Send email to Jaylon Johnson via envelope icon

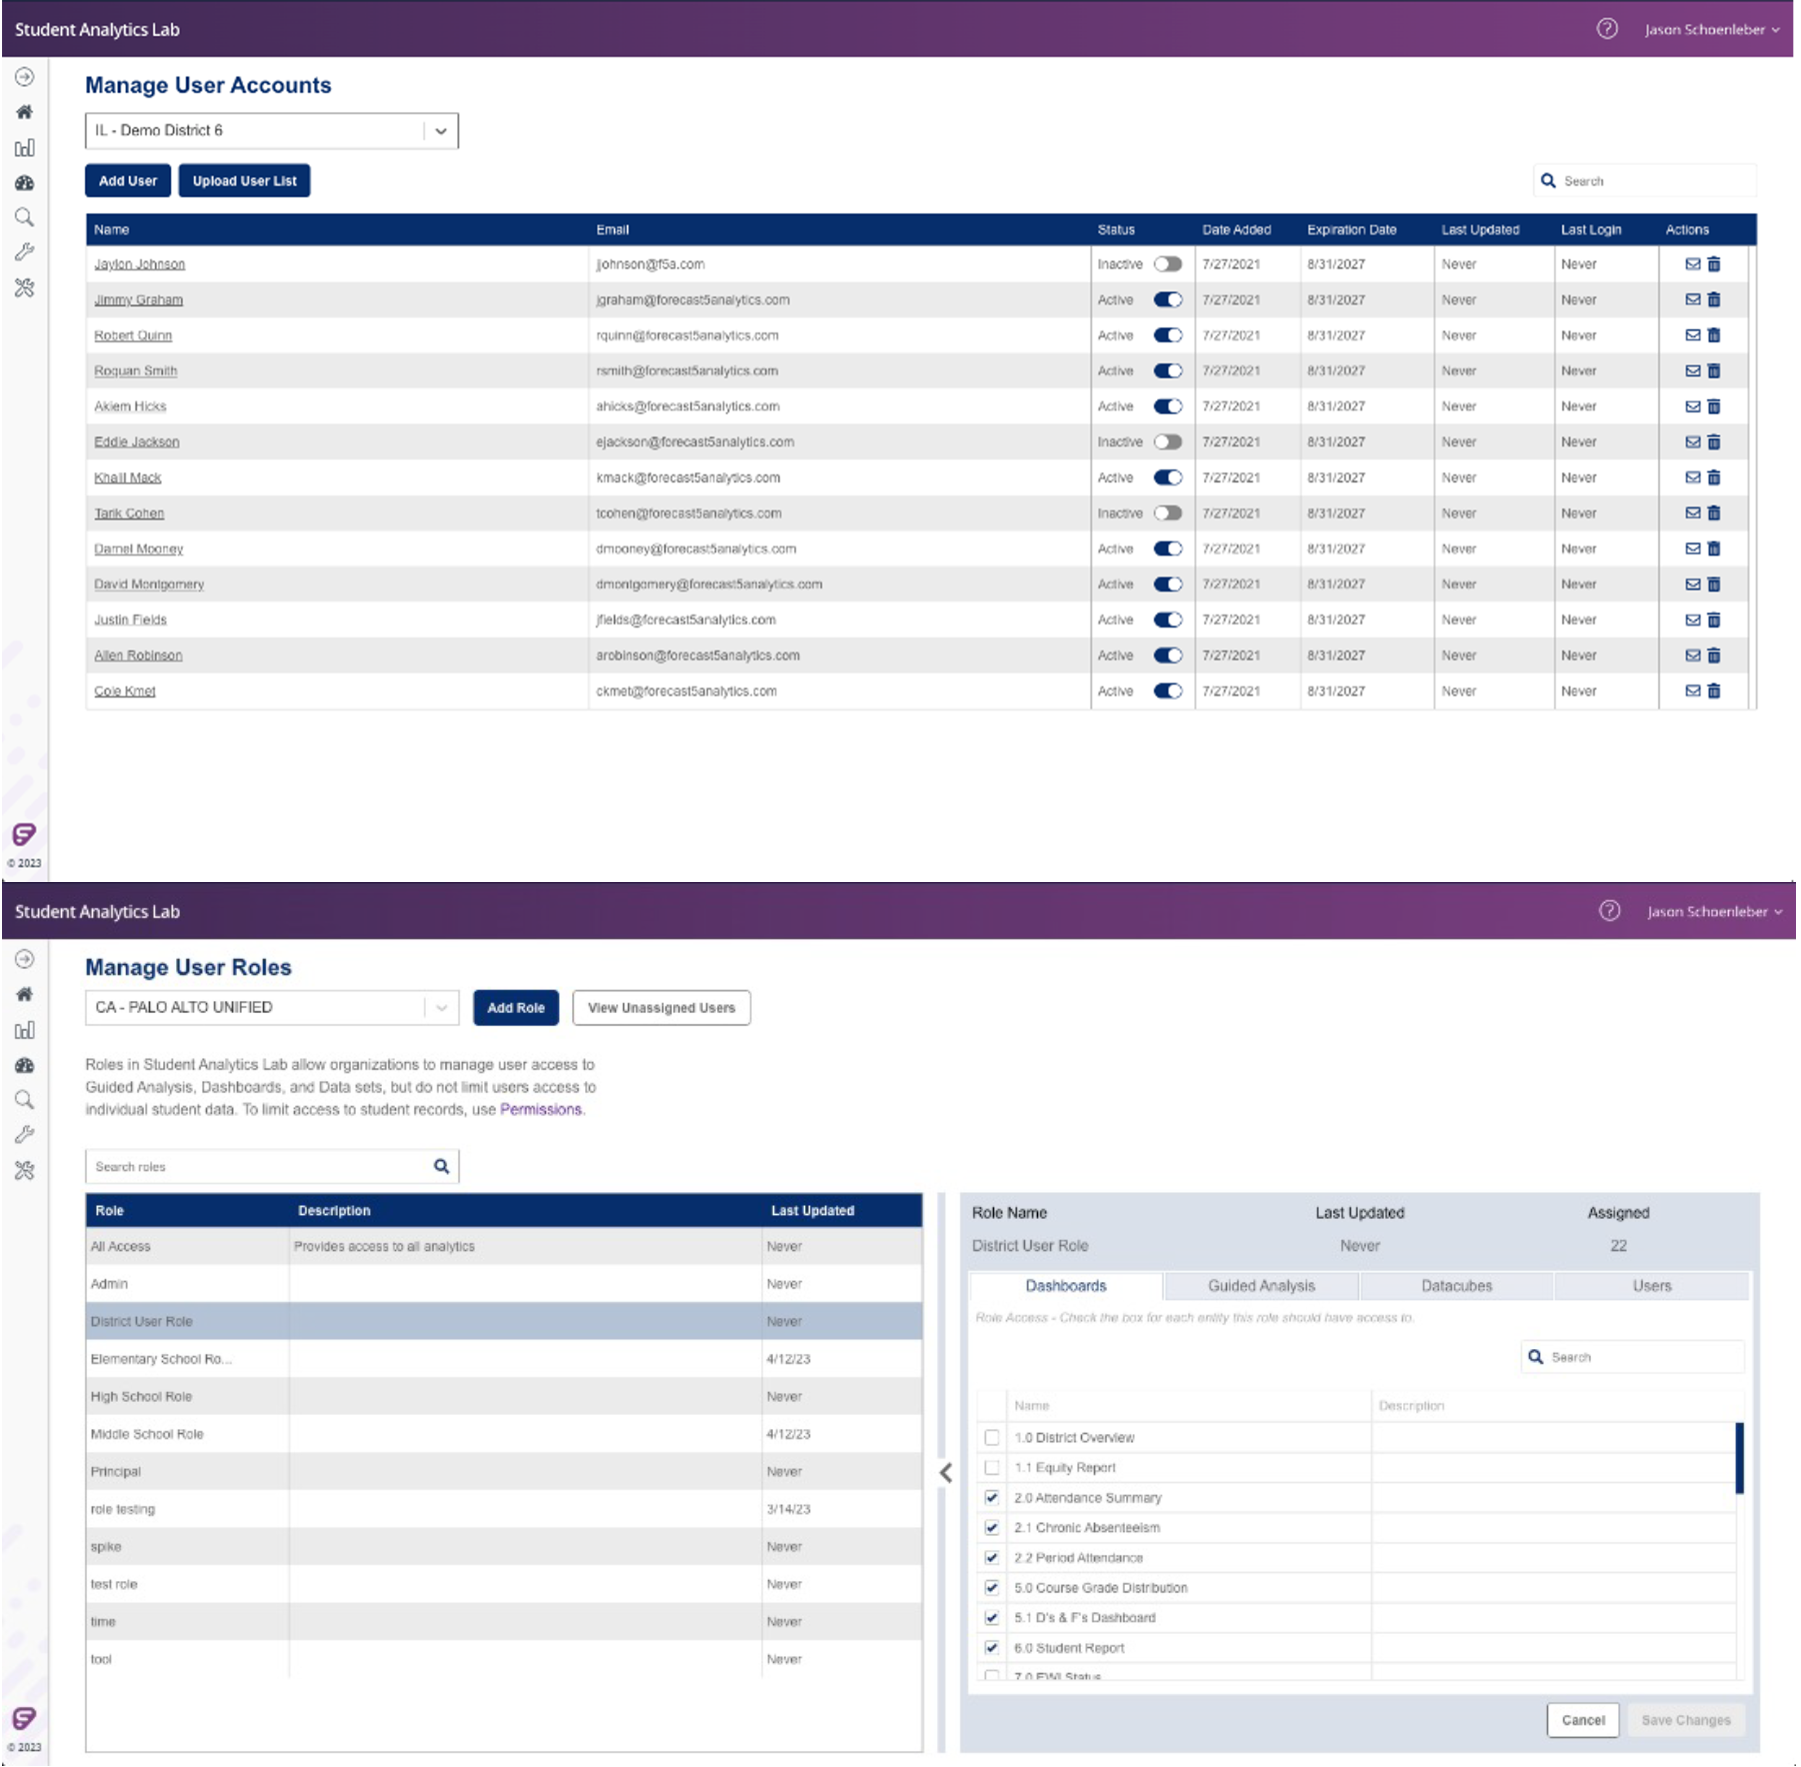1692,264
